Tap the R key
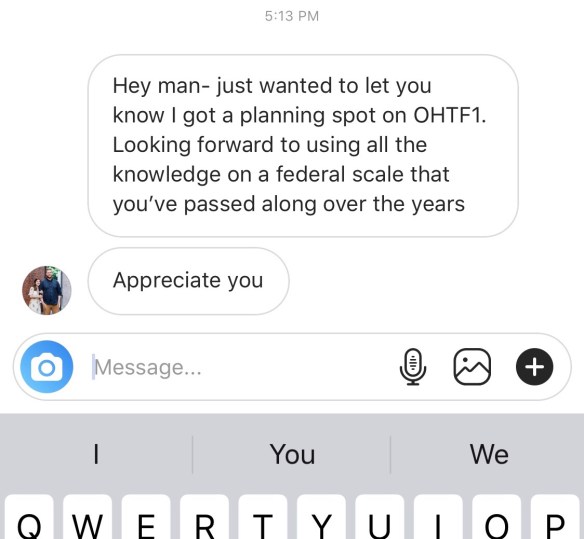 click(204, 517)
